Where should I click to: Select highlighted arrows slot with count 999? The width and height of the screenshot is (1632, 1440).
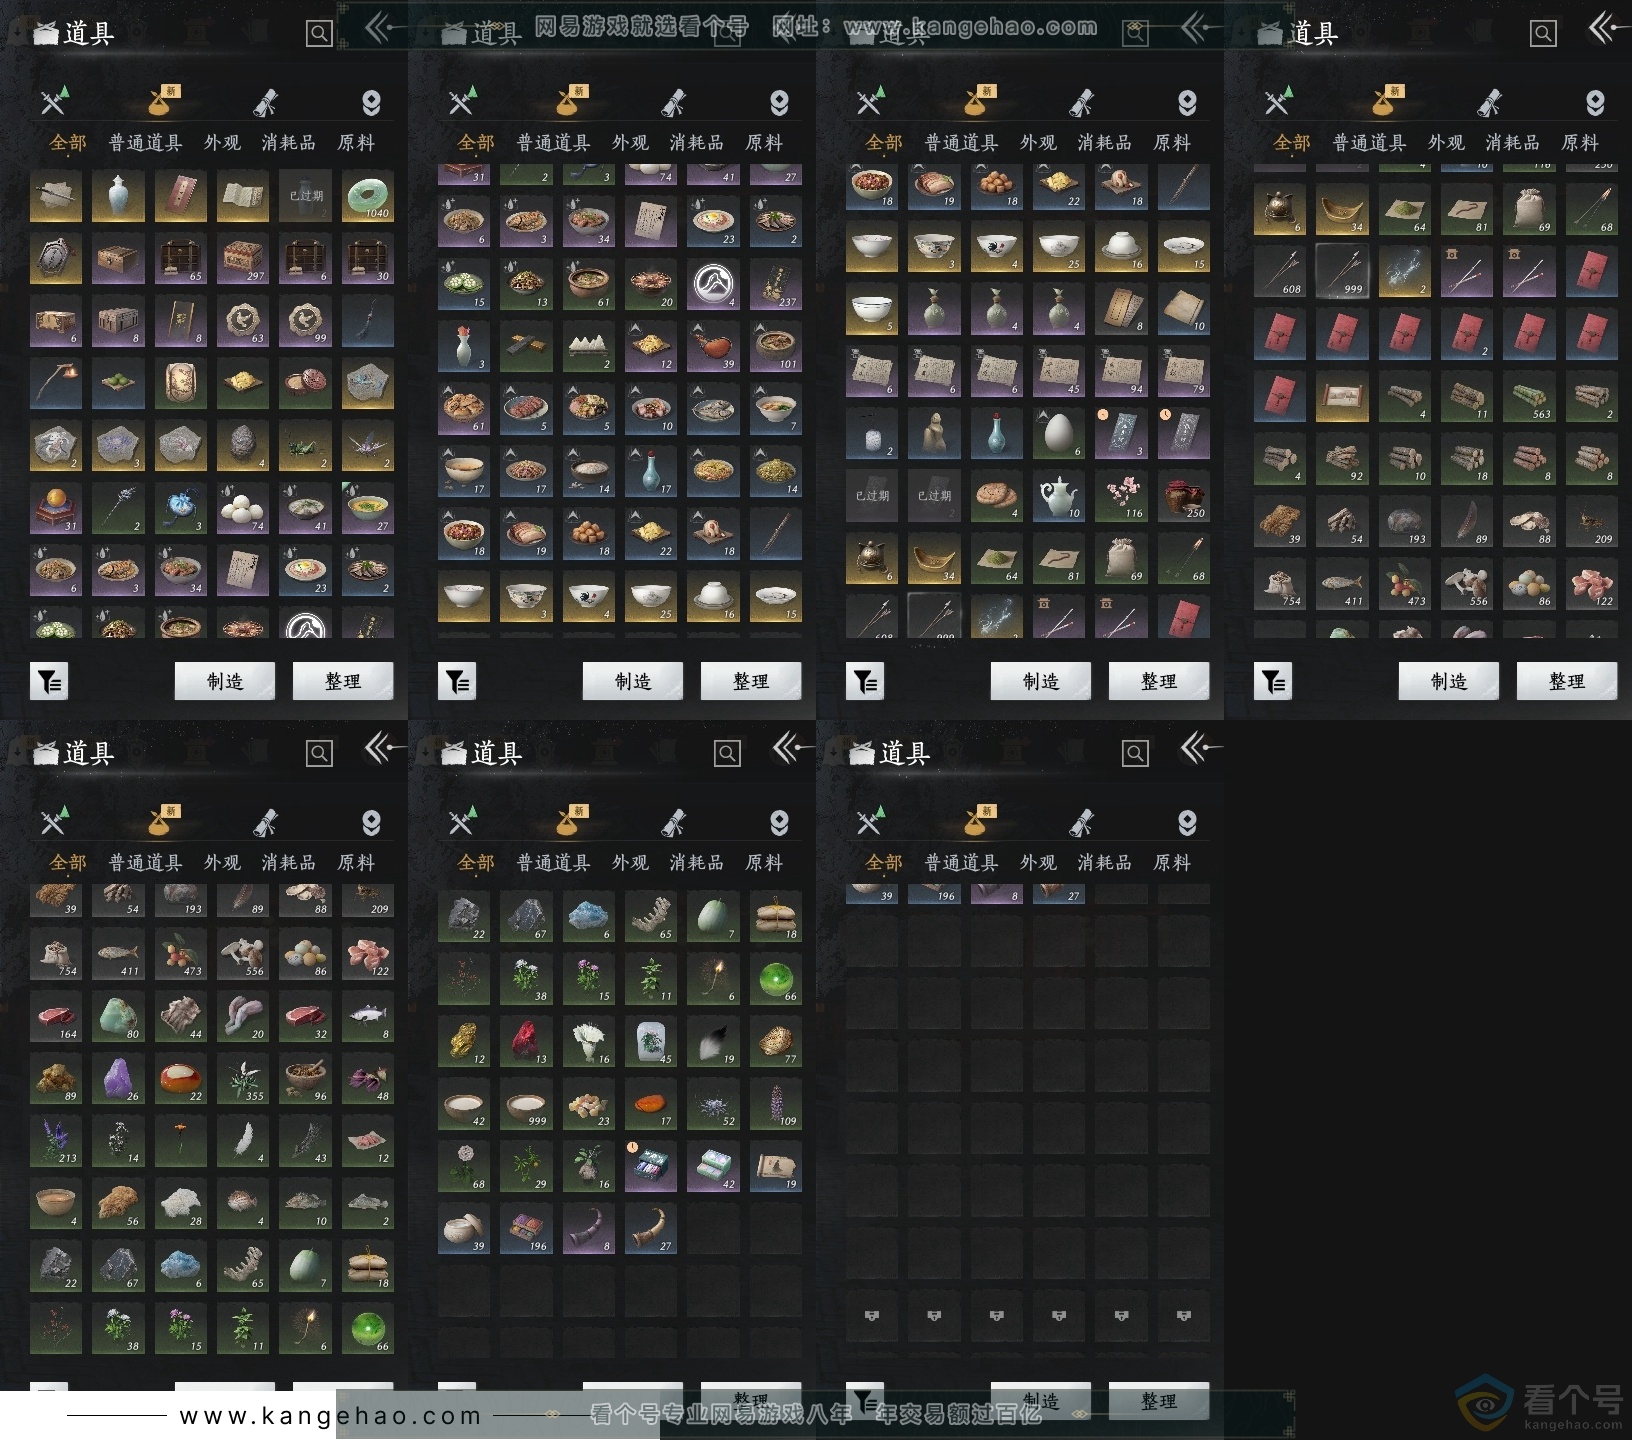(1341, 271)
